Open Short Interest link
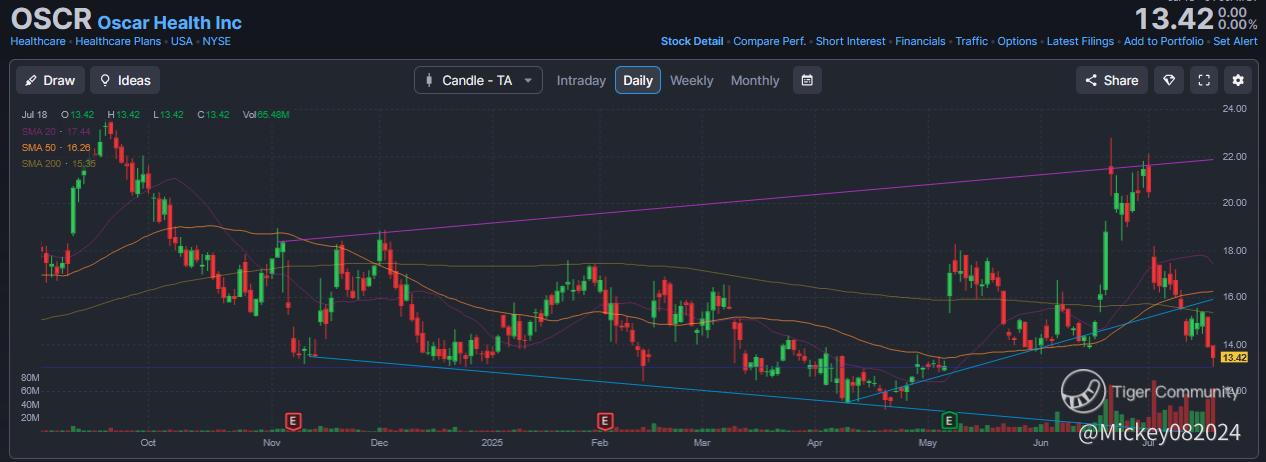 coord(850,42)
